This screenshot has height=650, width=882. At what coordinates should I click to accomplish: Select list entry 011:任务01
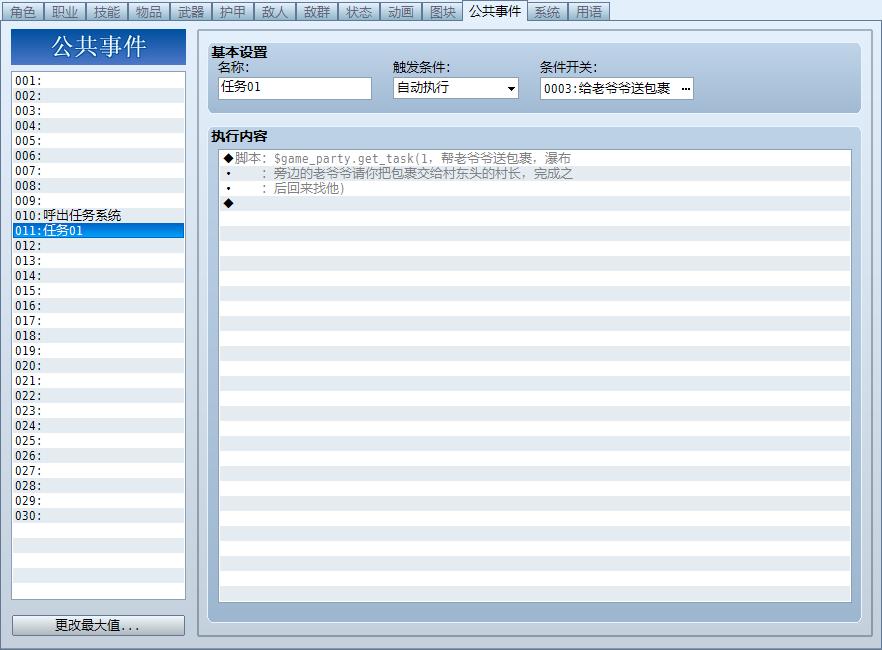tap(98, 231)
